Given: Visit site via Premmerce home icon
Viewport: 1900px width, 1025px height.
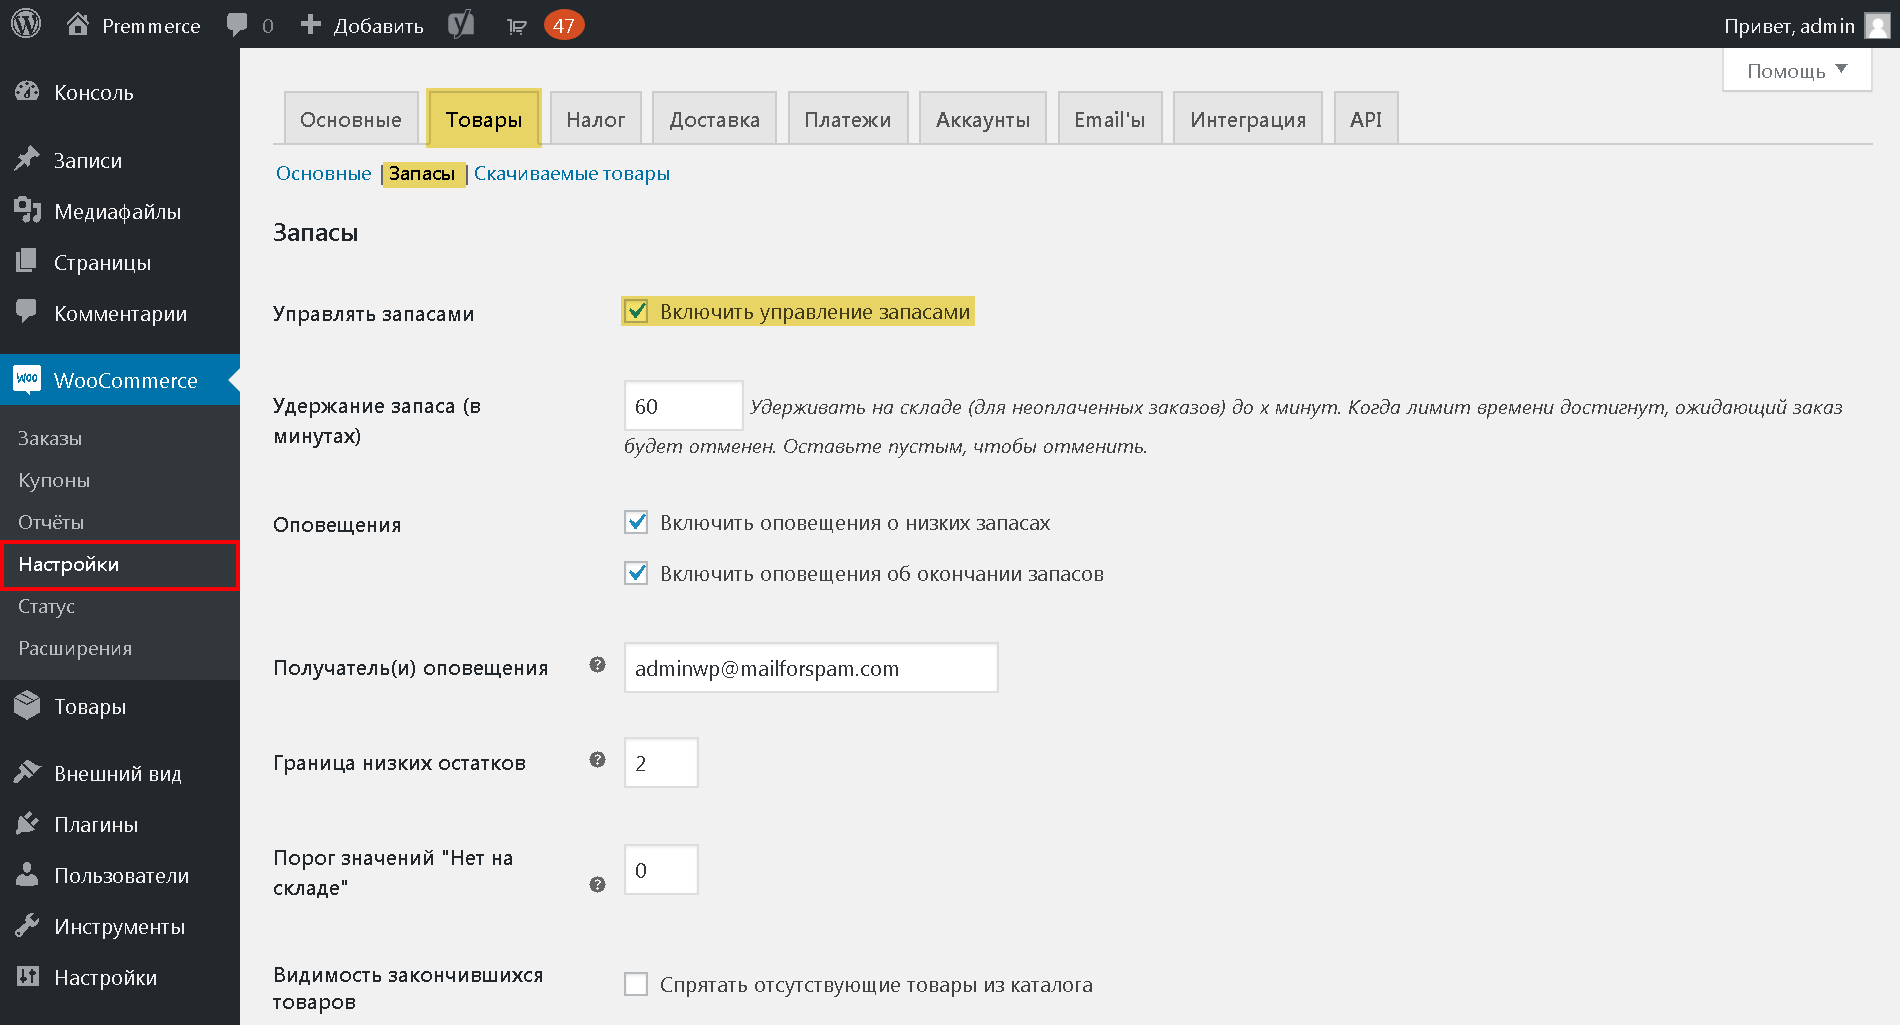Looking at the screenshot, I should (78, 24).
